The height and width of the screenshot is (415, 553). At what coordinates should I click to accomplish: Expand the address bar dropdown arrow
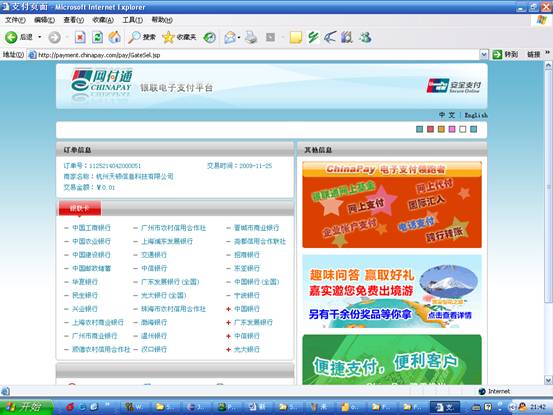coord(484,55)
